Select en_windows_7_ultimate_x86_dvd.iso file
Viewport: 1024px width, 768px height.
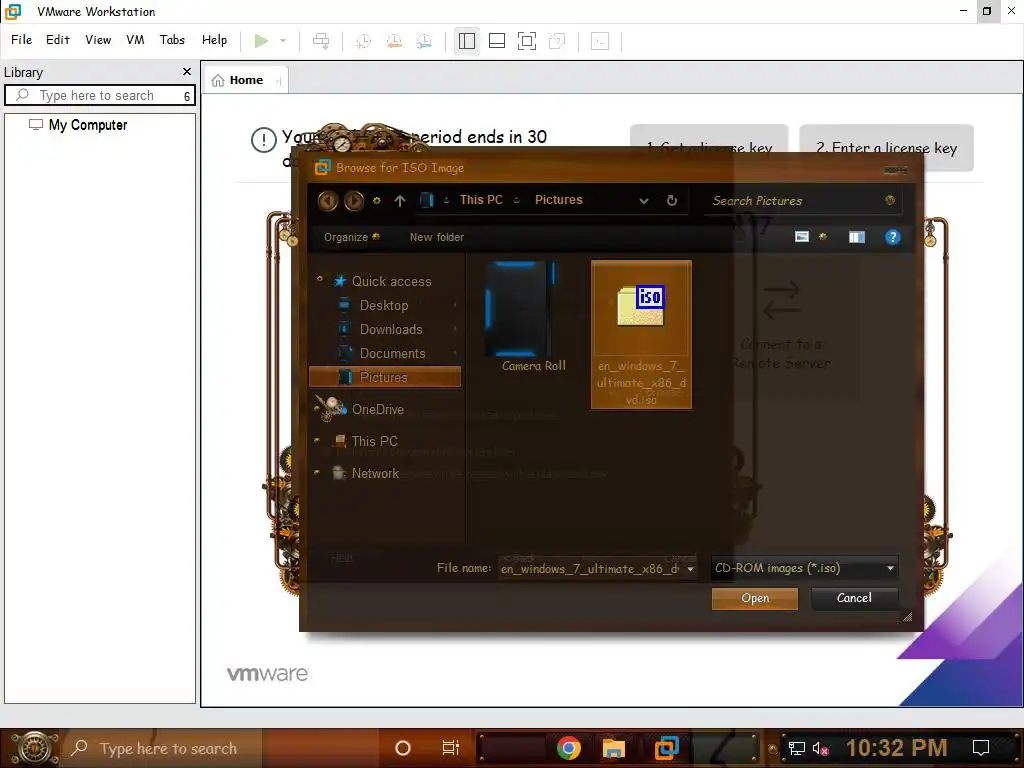coord(641,335)
